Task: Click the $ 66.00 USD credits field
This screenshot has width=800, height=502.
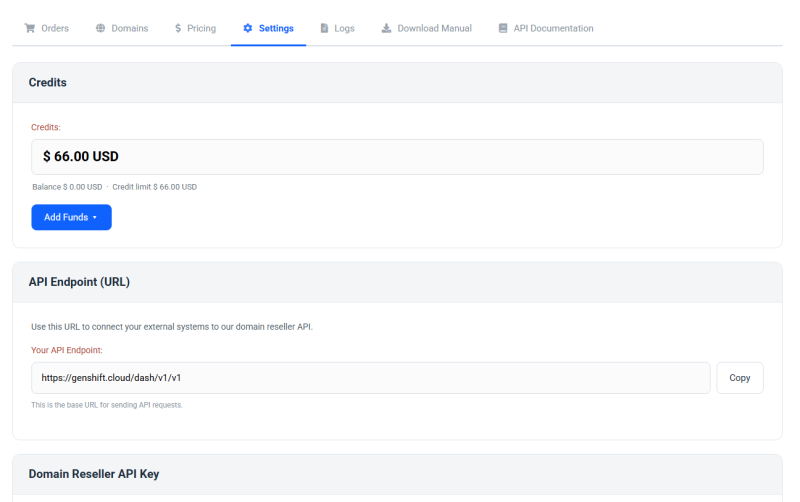Action: (x=397, y=157)
